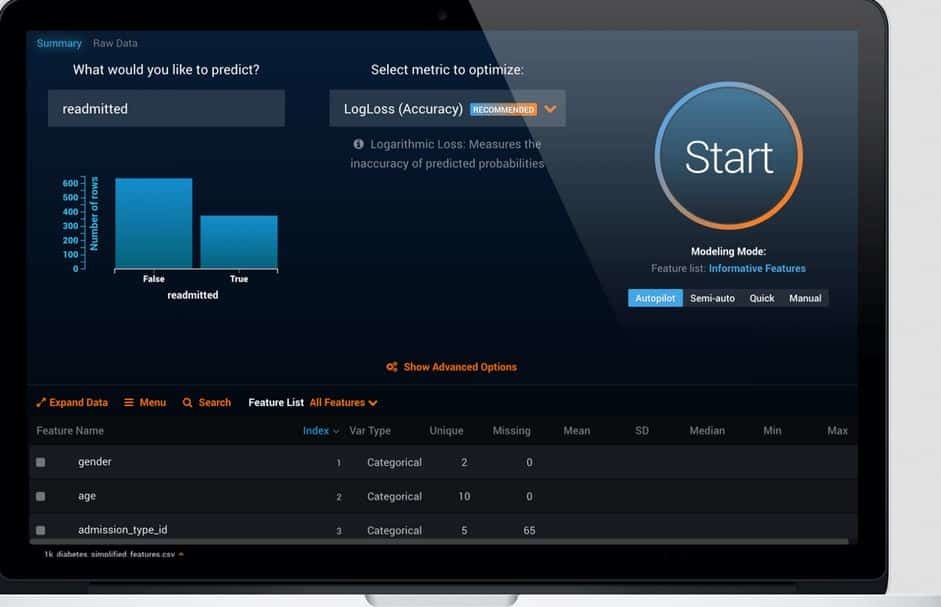The width and height of the screenshot is (941, 607).
Task: Open the hamburger Menu icon
Action: point(129,403)
